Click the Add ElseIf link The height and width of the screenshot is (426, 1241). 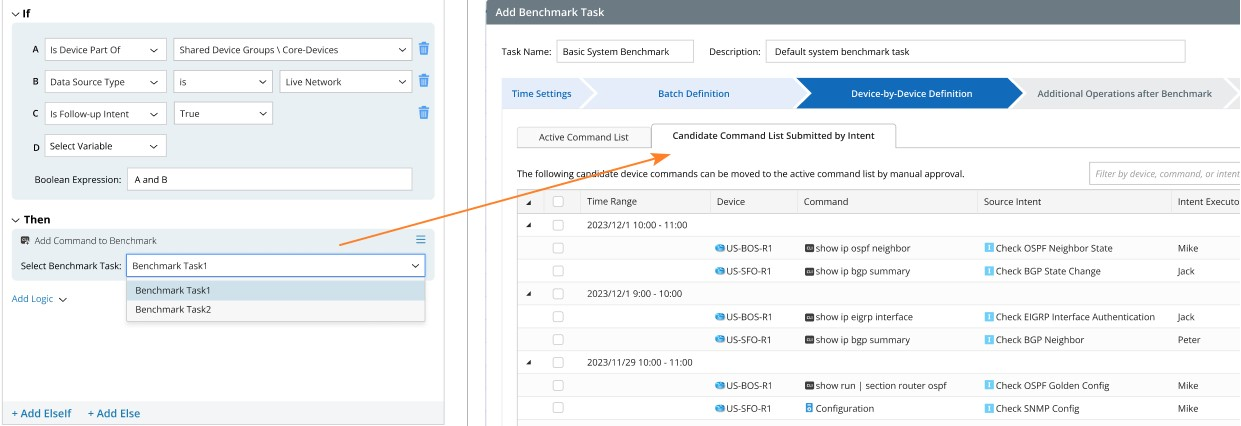pyautogui.click(x=41, y=413)
